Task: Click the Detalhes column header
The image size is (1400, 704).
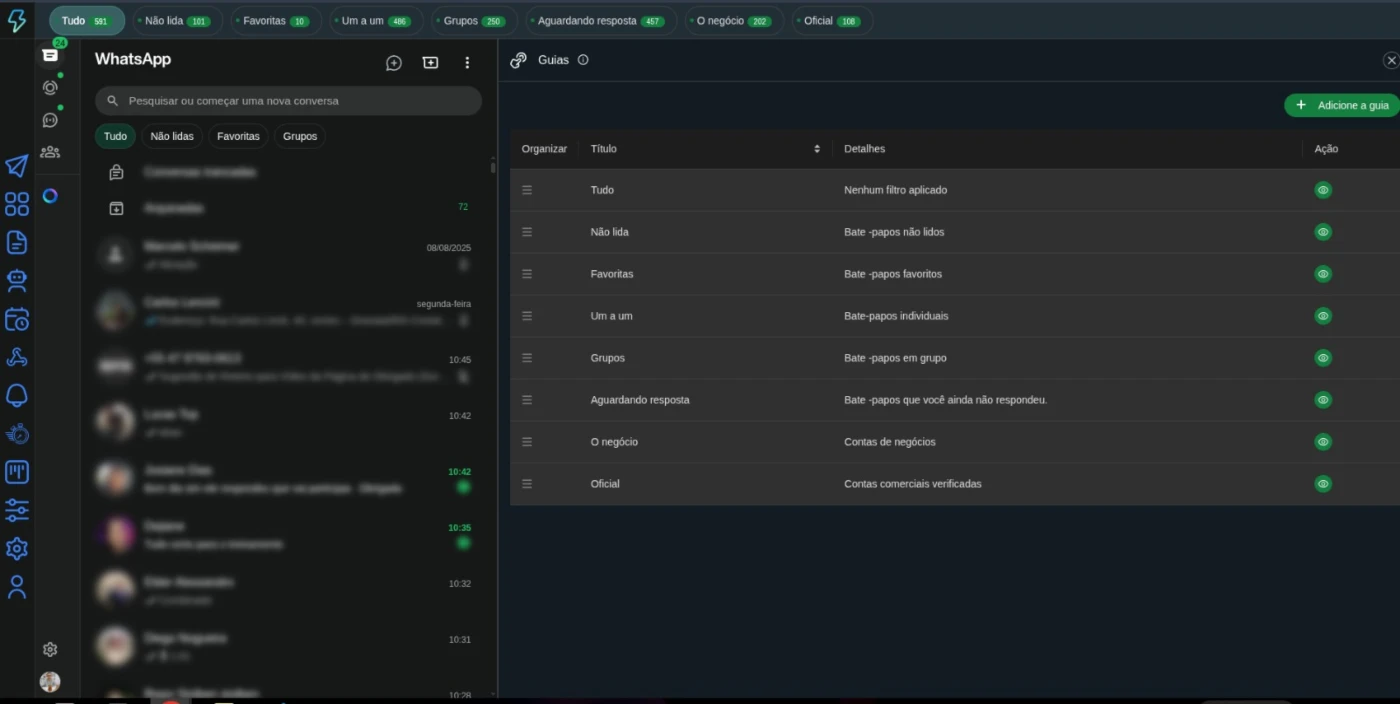Action: pos(864,149)
